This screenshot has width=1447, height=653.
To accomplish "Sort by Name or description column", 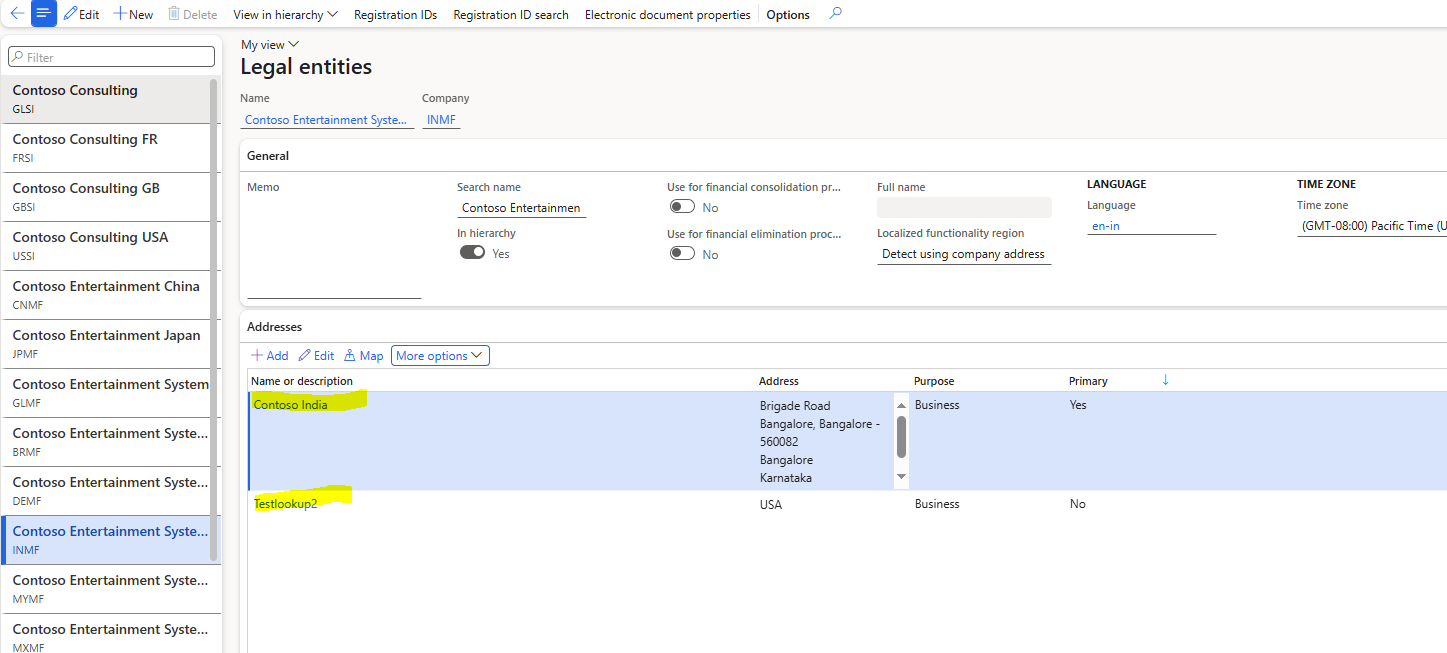I will pos(302,381).
